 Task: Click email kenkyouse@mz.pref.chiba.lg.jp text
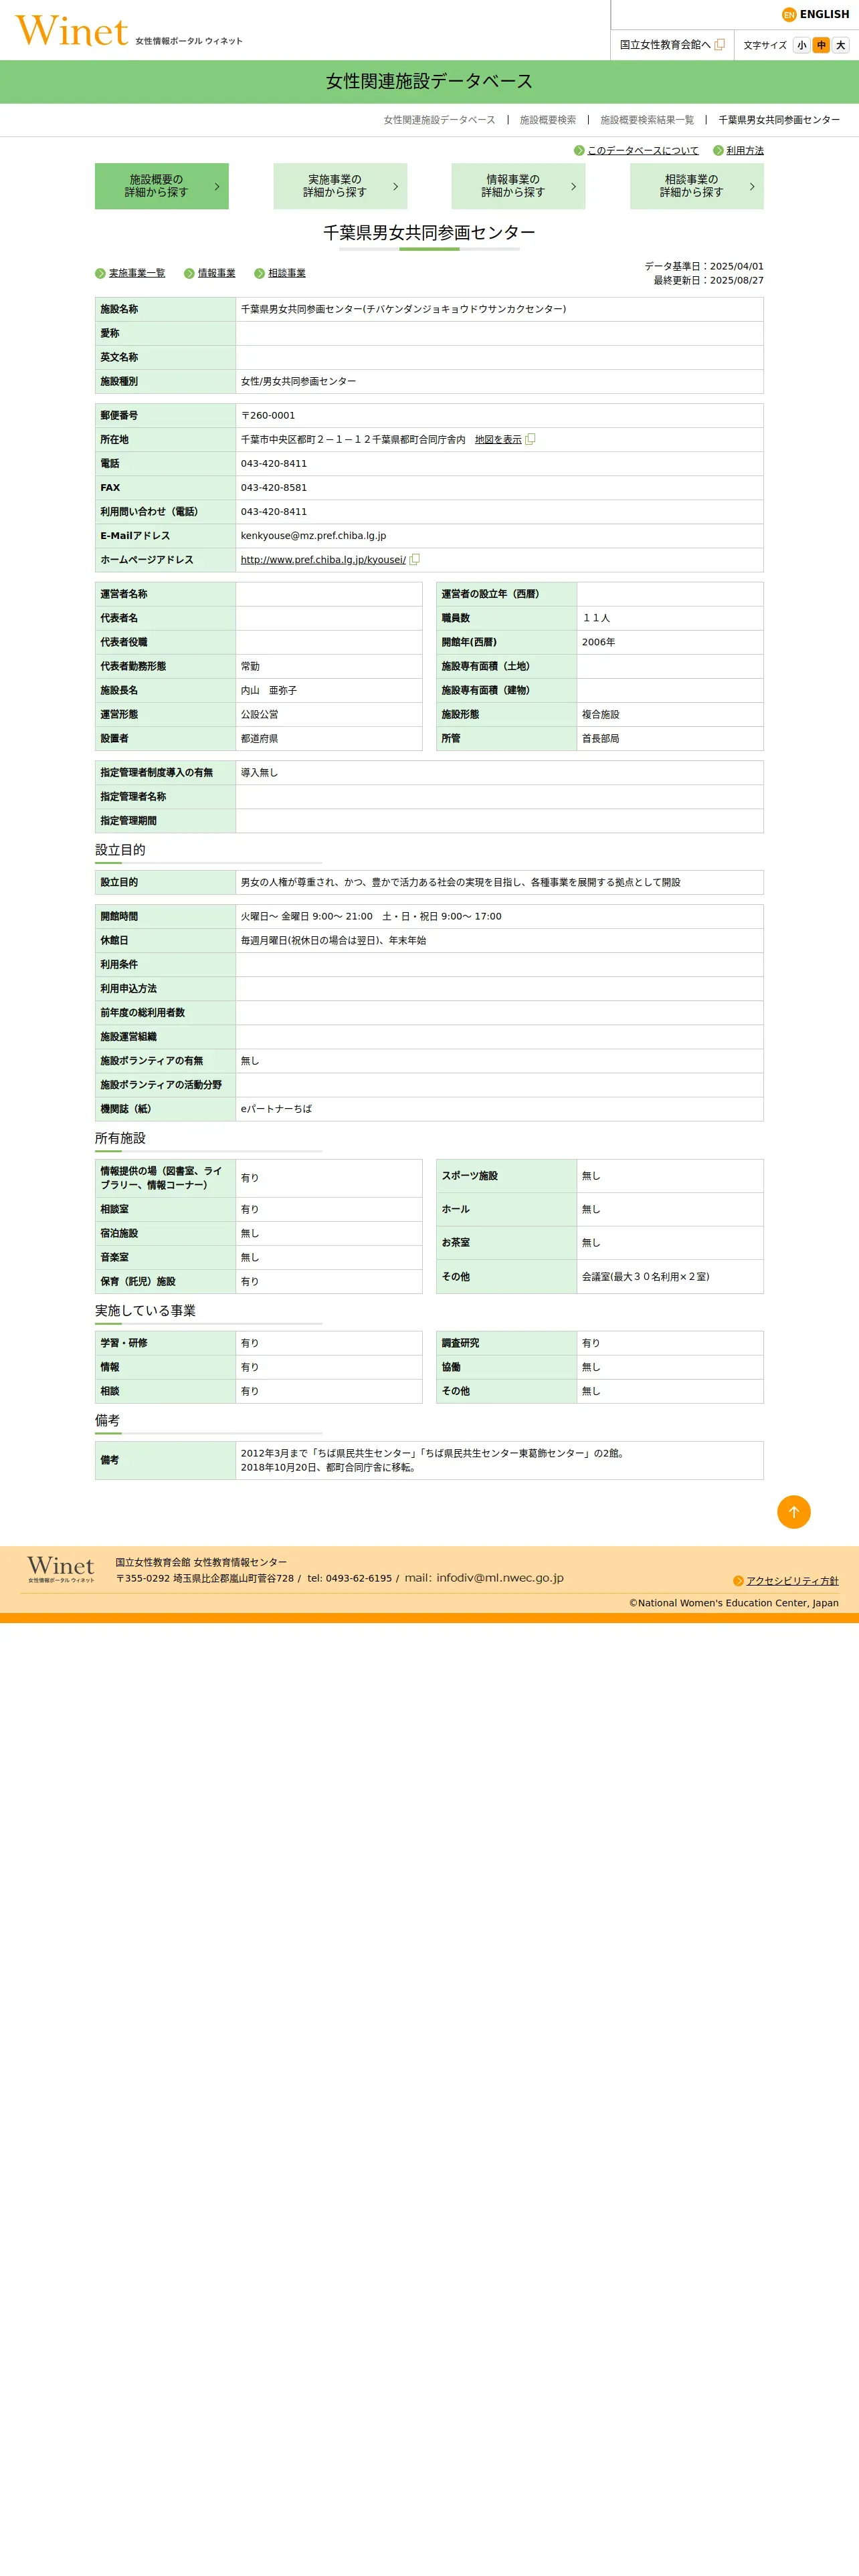313,536
